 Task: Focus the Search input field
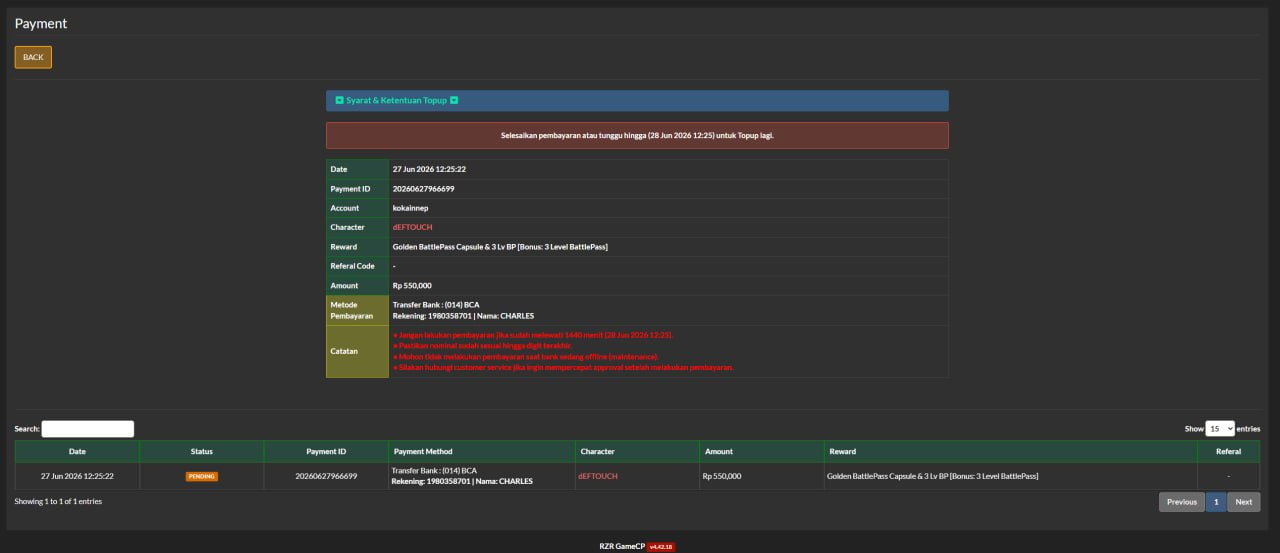pos(88,429)
